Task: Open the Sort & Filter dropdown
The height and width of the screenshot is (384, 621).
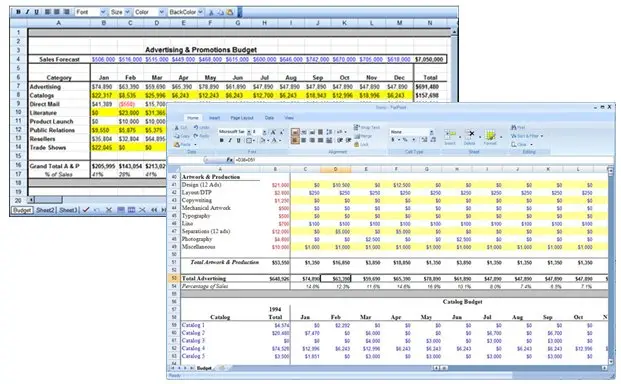Action: coord(527,136)
